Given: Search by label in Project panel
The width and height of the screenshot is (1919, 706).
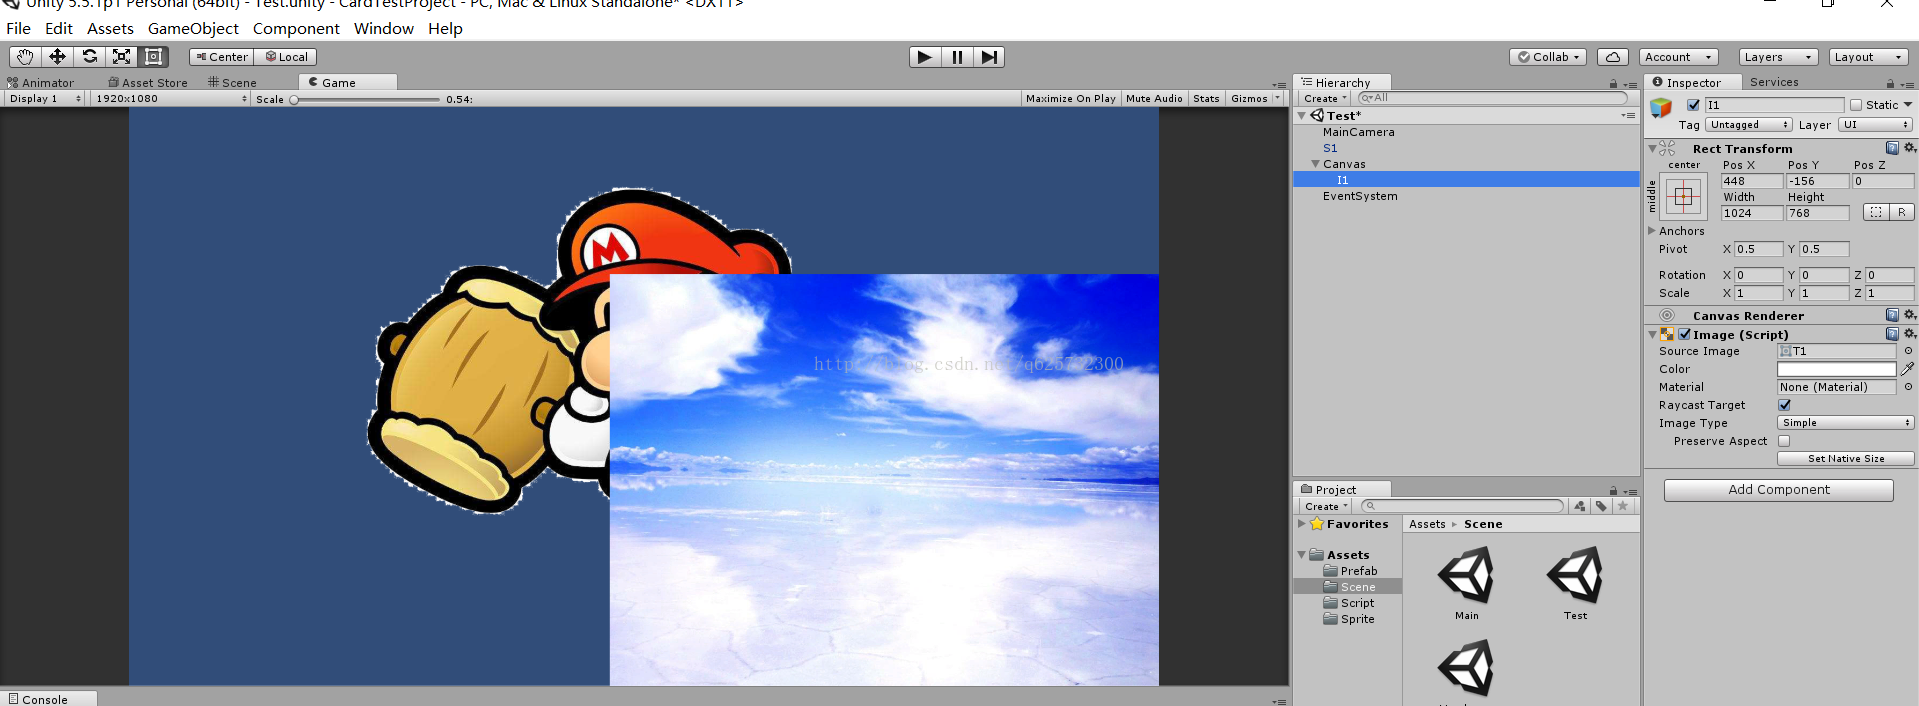Looking at the screenshot, I should tap(1601, 506).
